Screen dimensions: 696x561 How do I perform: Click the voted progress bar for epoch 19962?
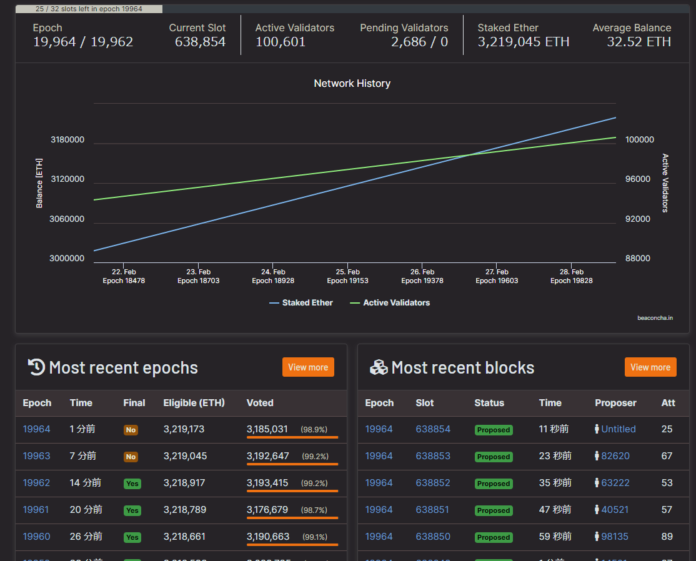click(x=292, y=491)
